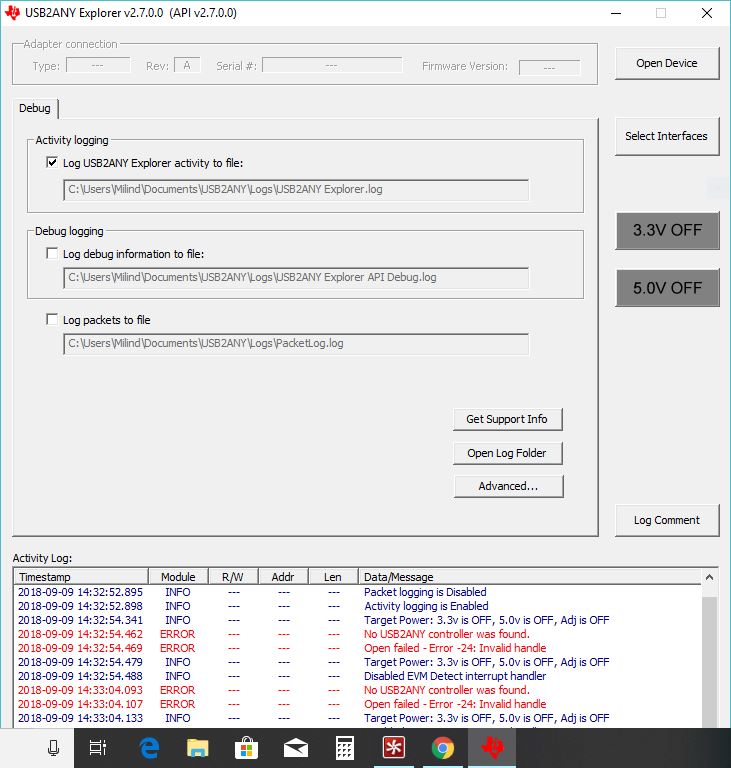Viewport: 731px width, 768px height.
Task: Click Get Support Info
Action: click(x=508, y=419)
